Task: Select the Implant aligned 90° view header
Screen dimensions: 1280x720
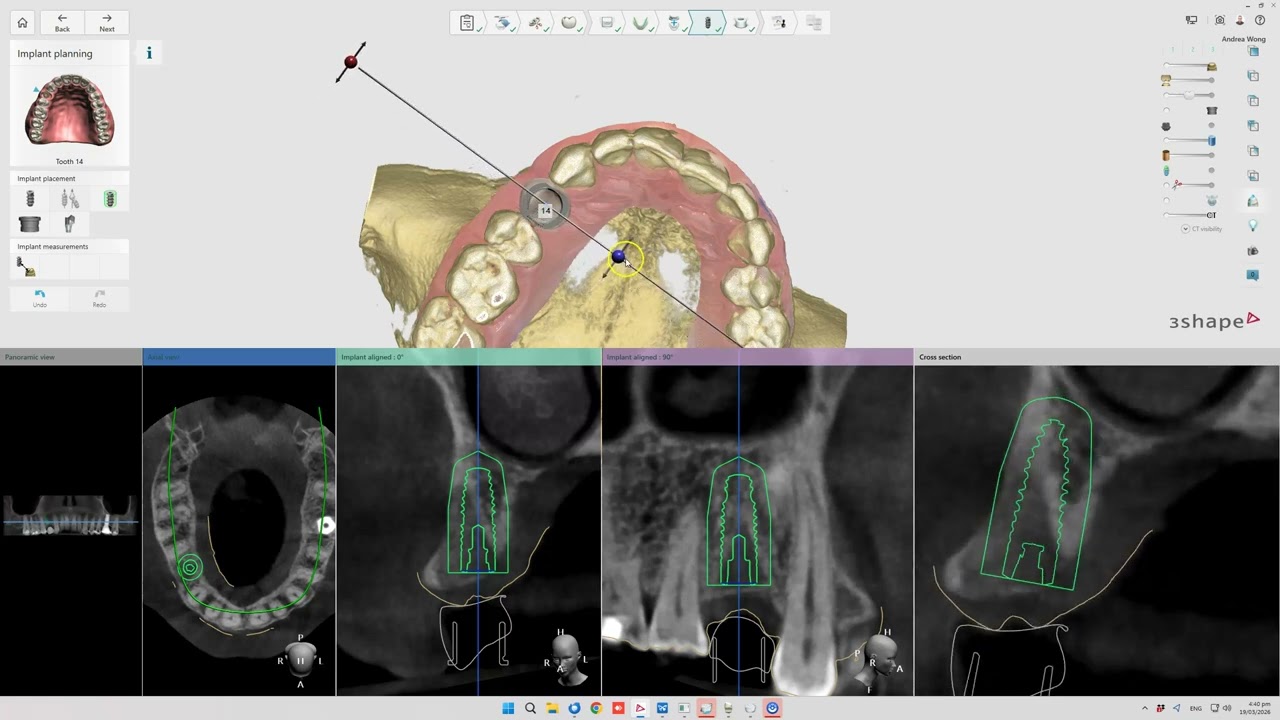Action: point(758,357)
